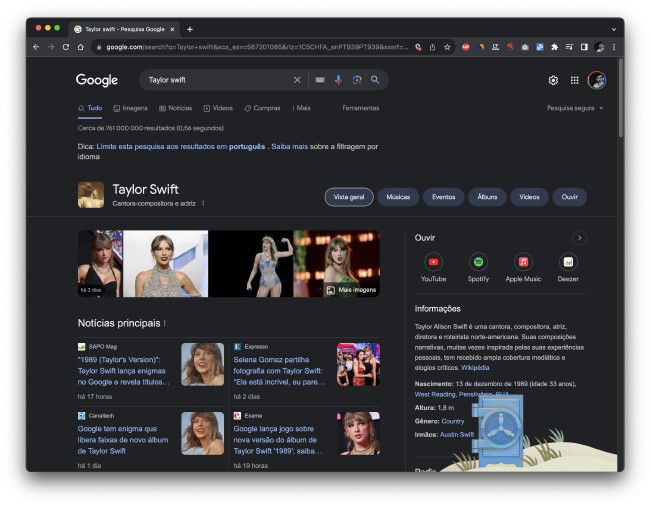Open the Google account avatar
The height and width of the screenshot is (506, 650).
(597, 80)
